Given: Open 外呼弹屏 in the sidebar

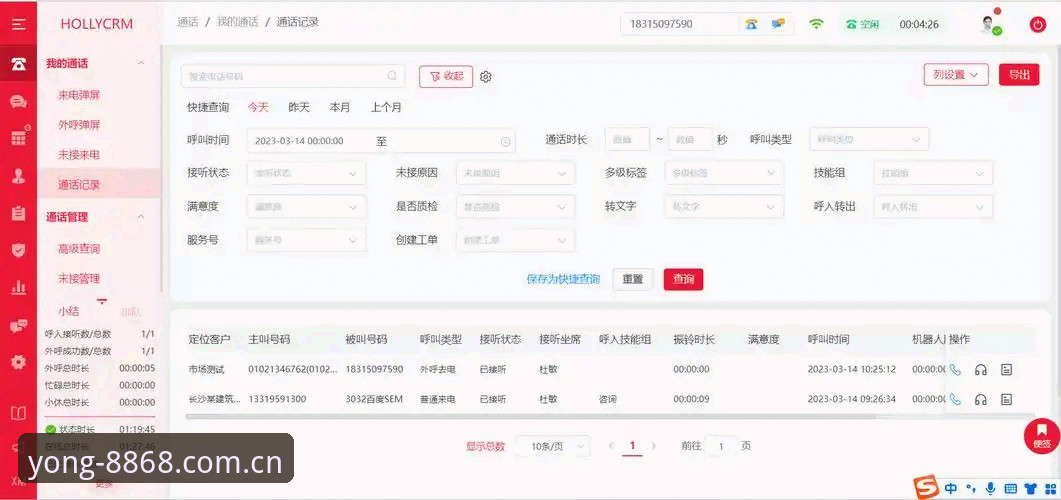Looking at the screenshot, I should 79,125.
